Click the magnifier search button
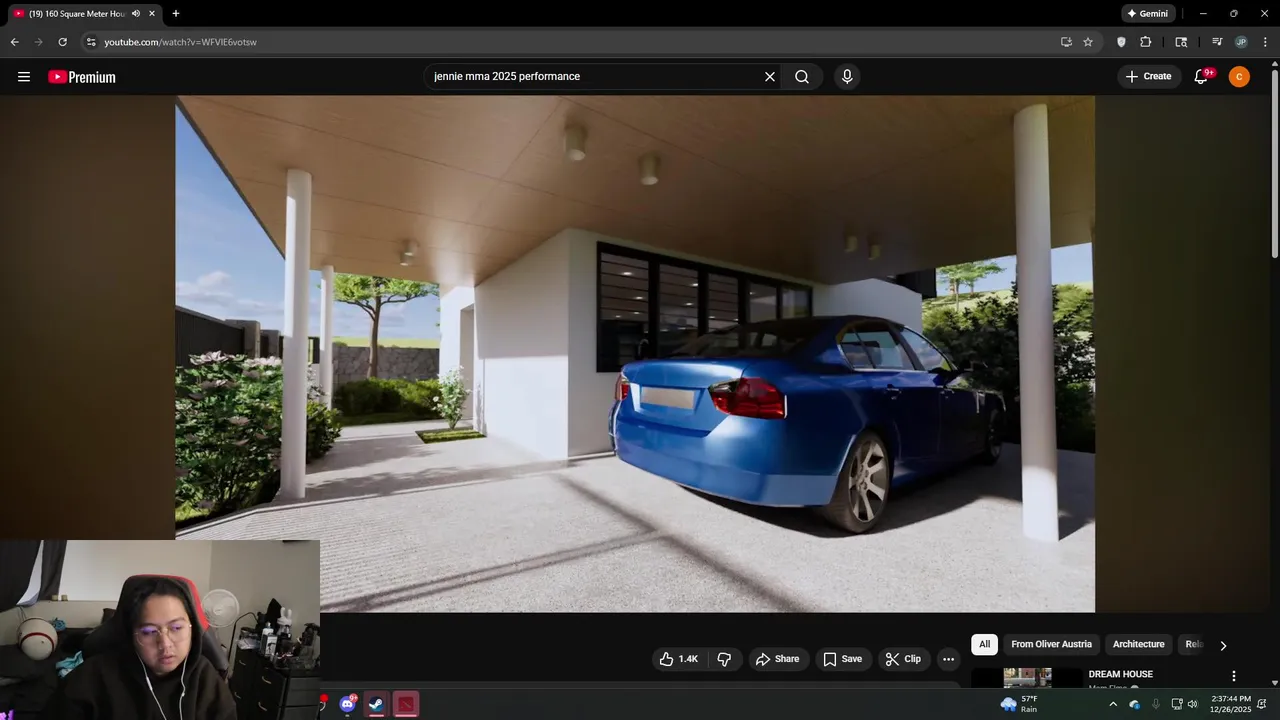The width and height of the screenshot is (1280, 720). [802, 77]
